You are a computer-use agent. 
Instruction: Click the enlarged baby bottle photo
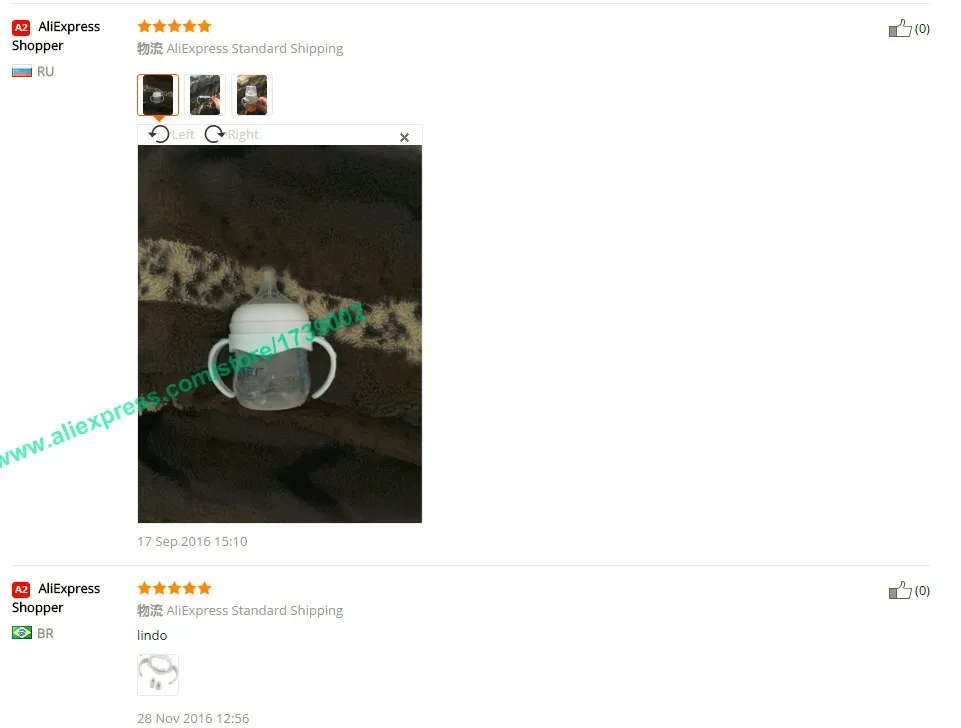tap(279, 334)
